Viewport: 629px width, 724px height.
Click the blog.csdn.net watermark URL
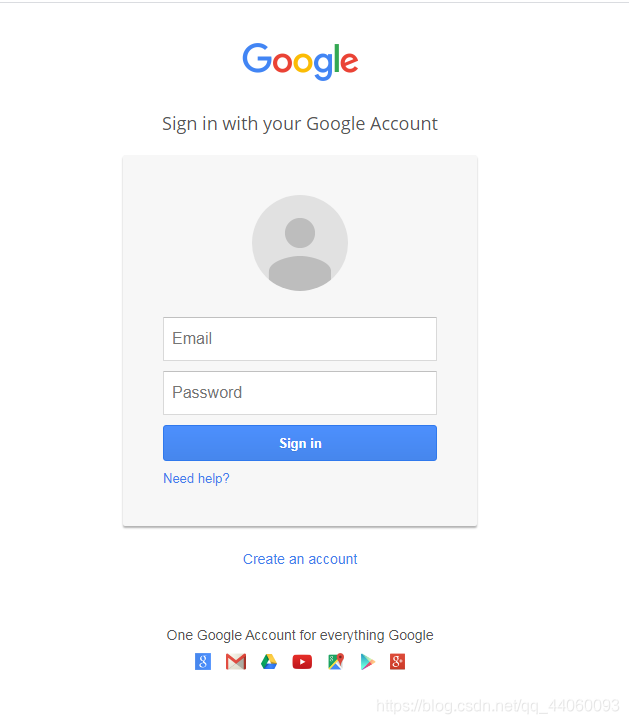tap(498, 706)
